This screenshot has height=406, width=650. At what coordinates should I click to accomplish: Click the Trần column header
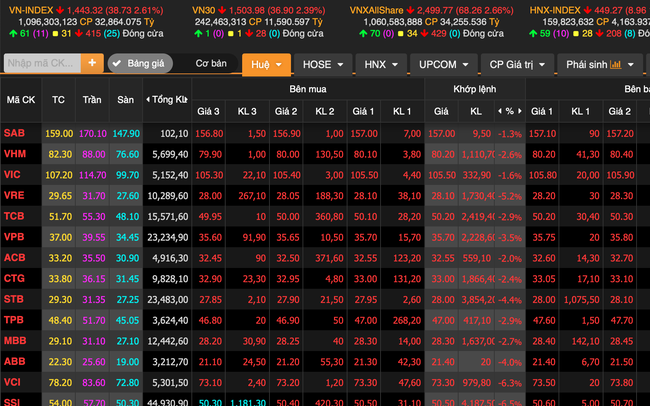point(92,100)
